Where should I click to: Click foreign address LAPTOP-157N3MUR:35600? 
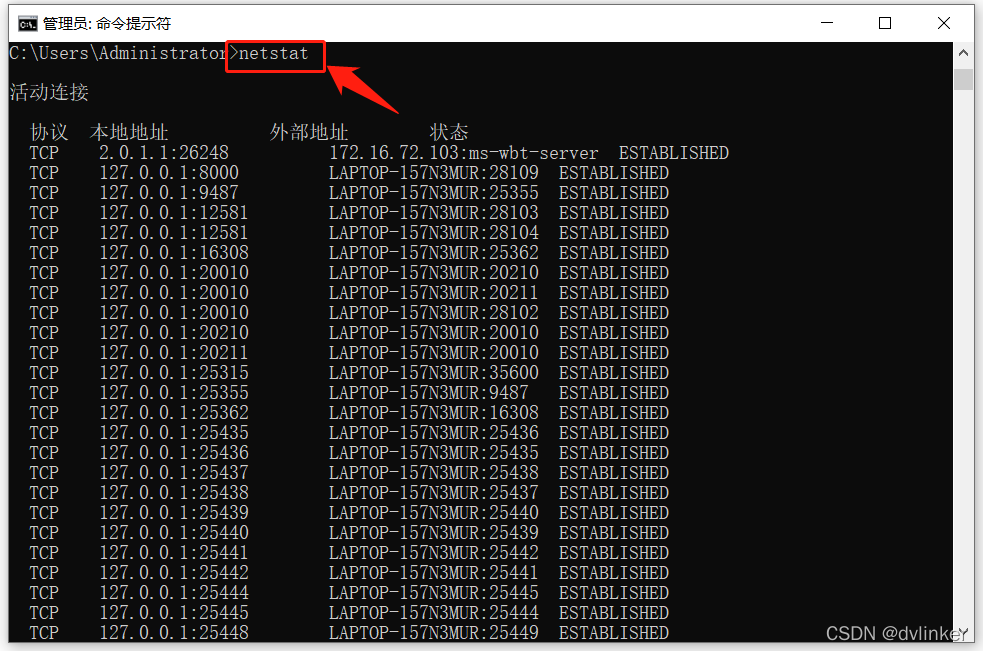[434, 373]
